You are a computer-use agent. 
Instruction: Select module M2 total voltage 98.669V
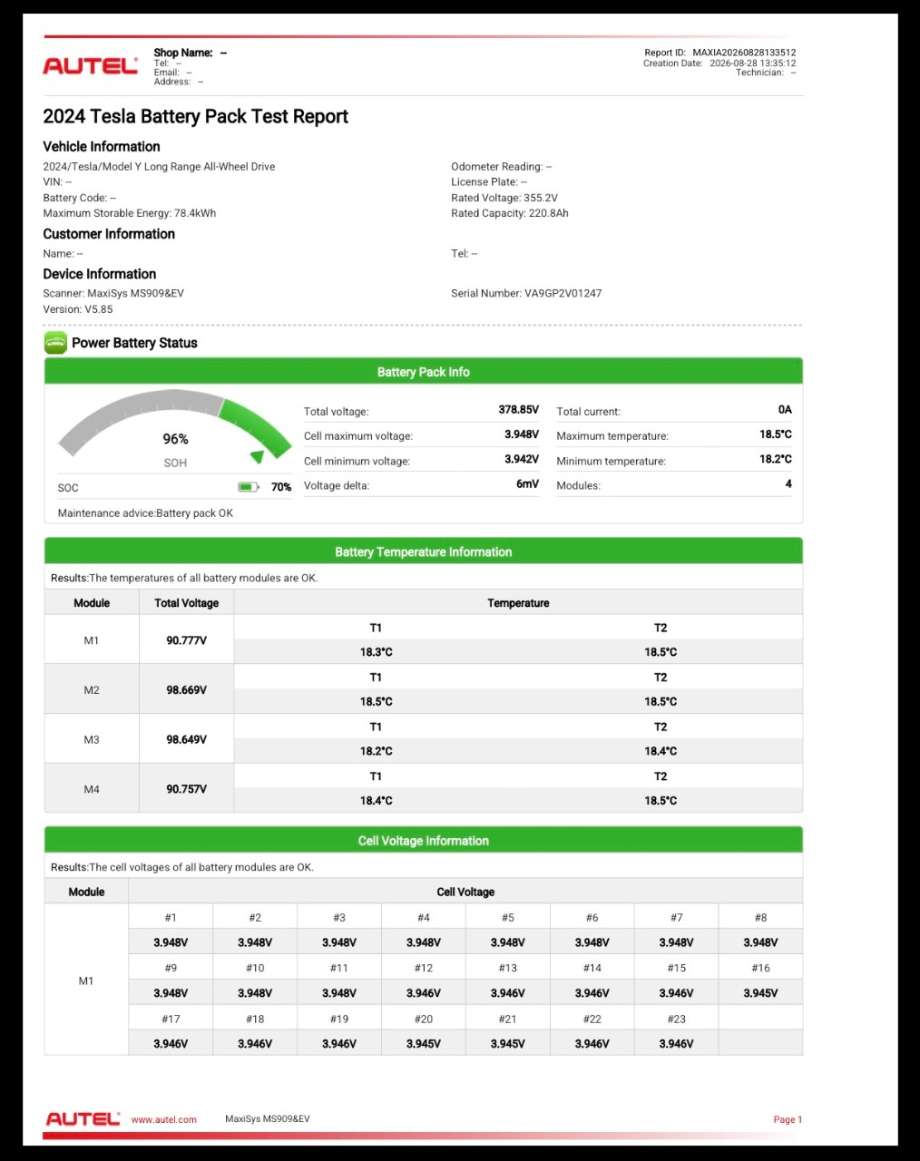click(x=186, y=689)
